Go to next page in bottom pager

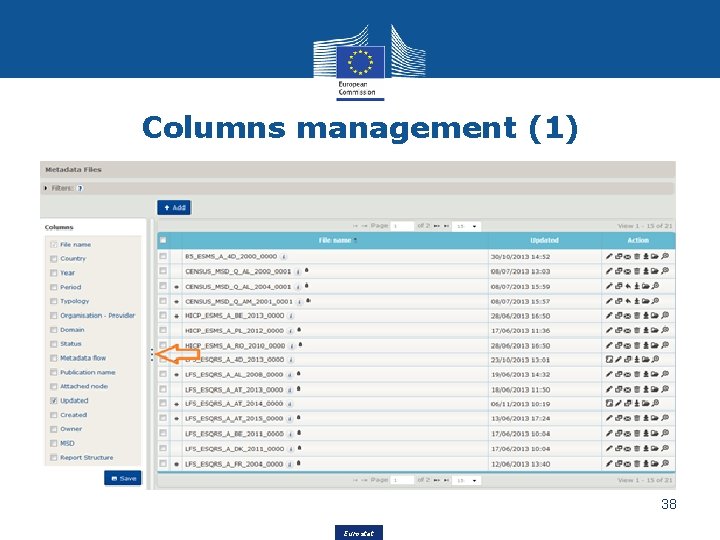[437, 480]
